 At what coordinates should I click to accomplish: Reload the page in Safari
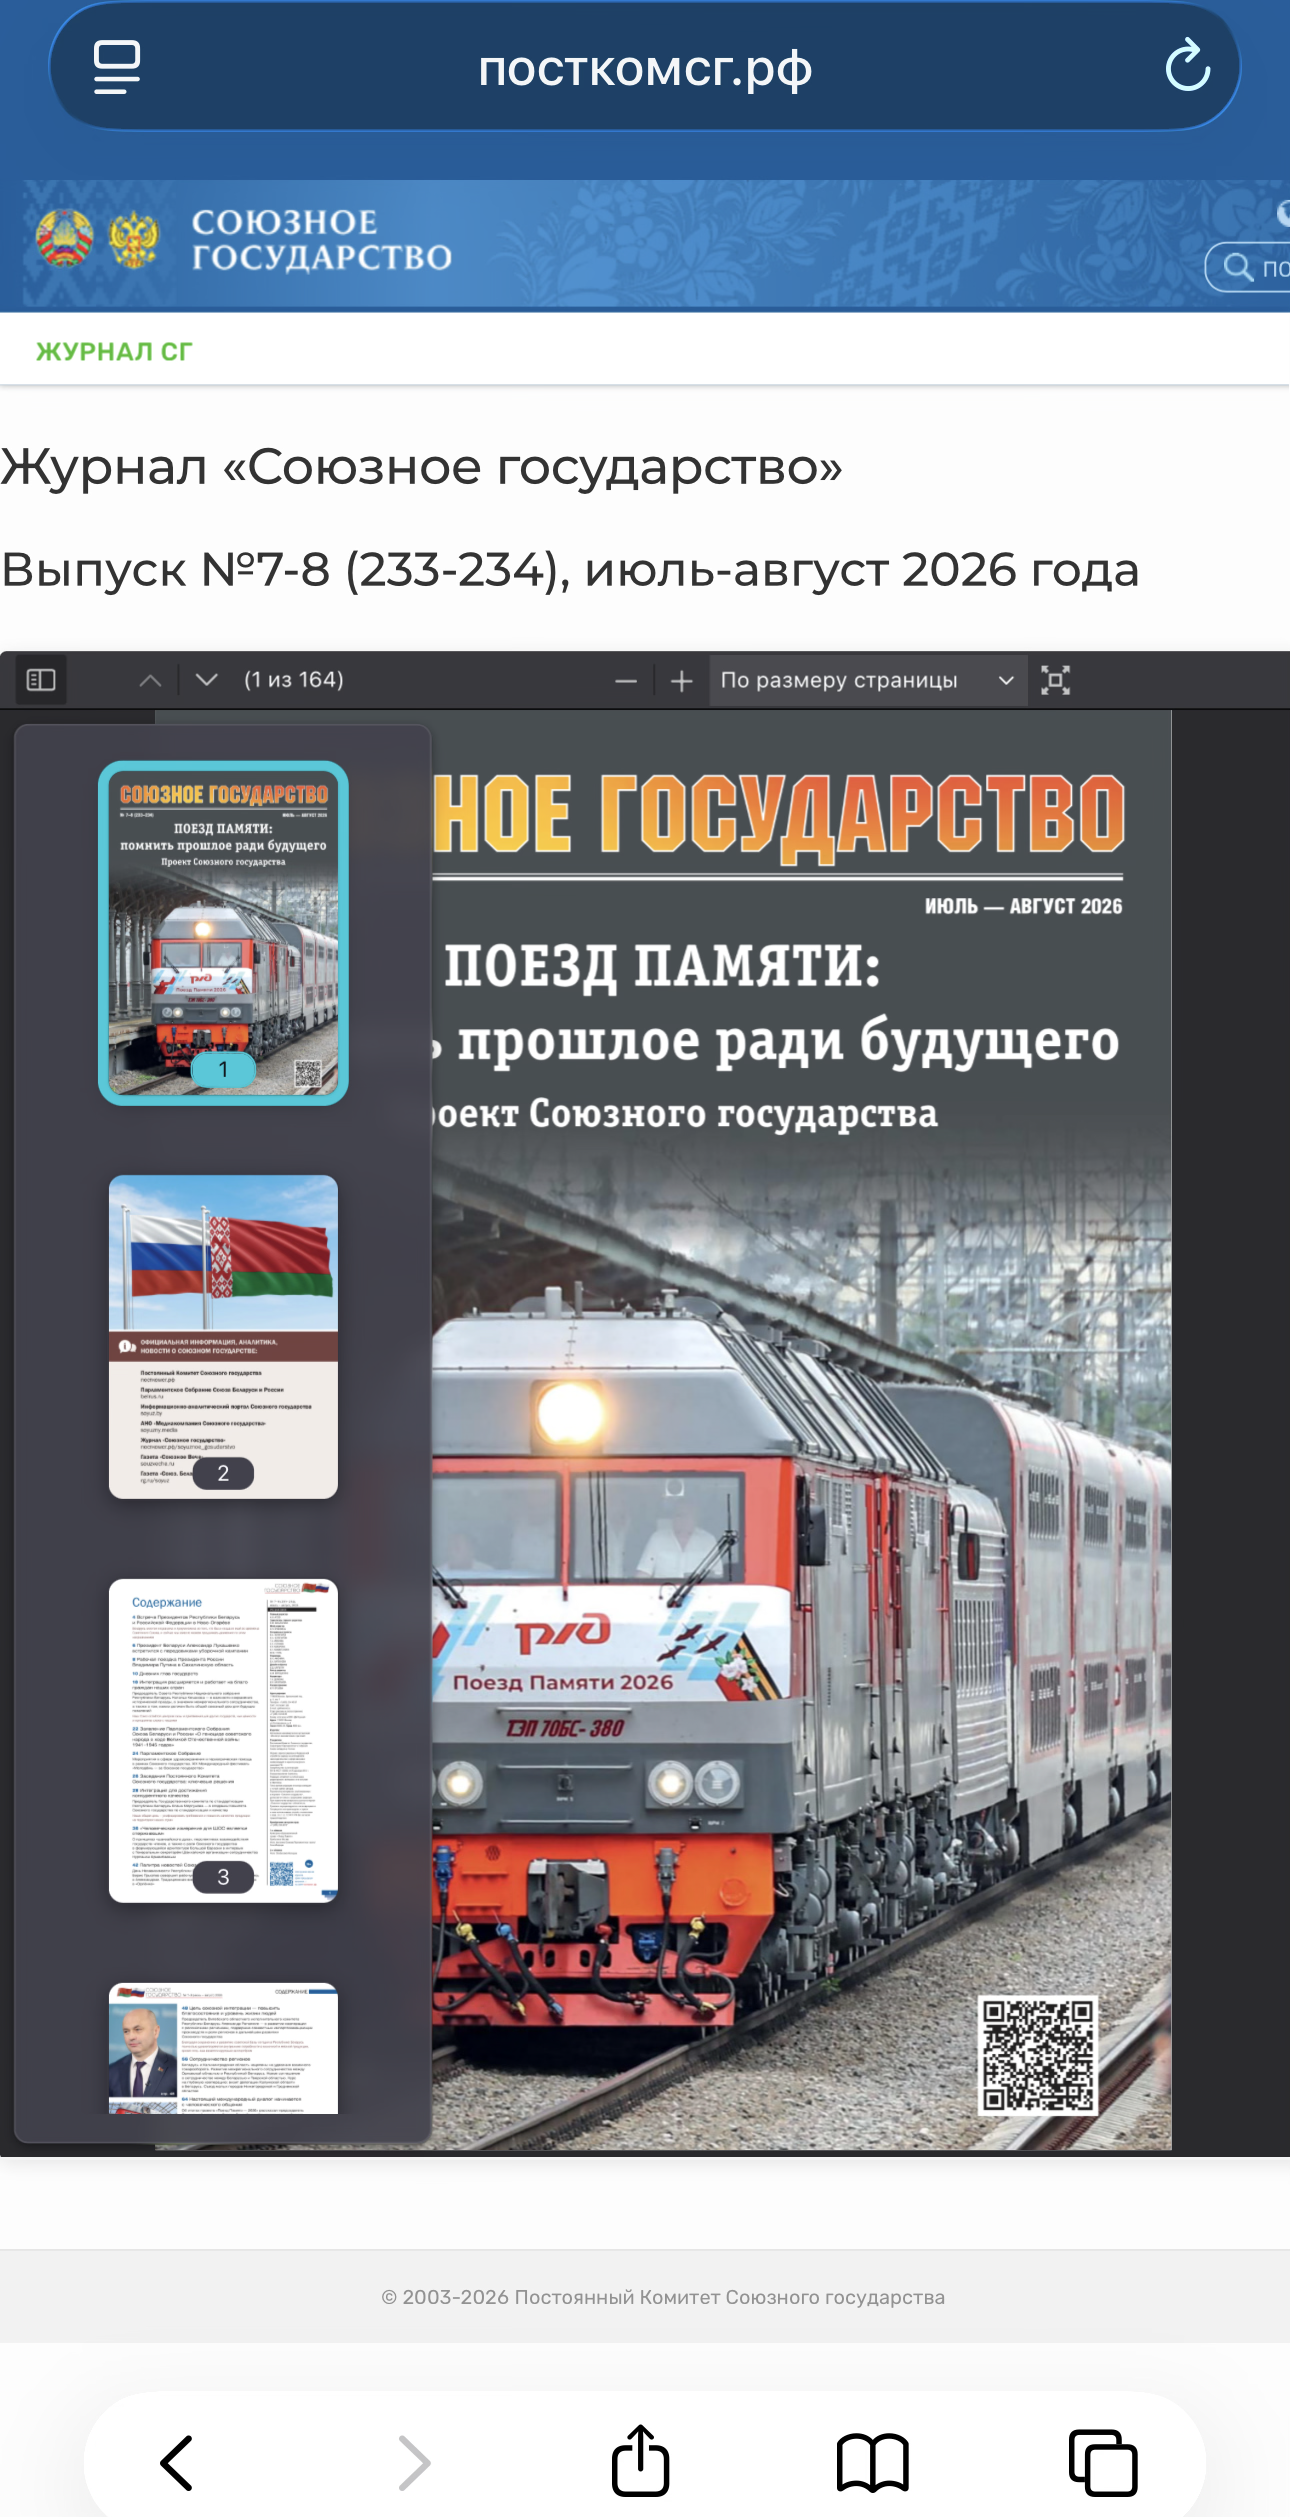[x=1188, y=66]
